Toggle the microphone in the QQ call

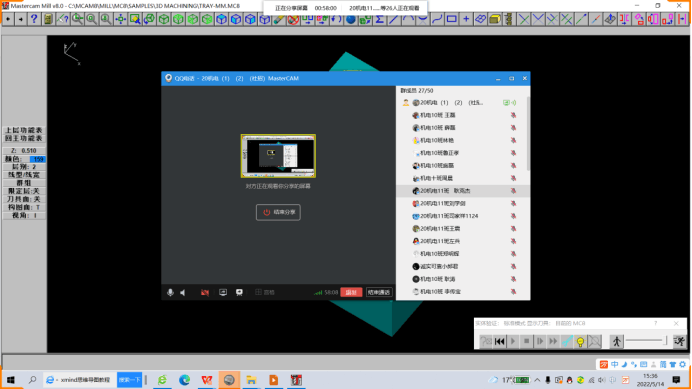click(170, 292)
